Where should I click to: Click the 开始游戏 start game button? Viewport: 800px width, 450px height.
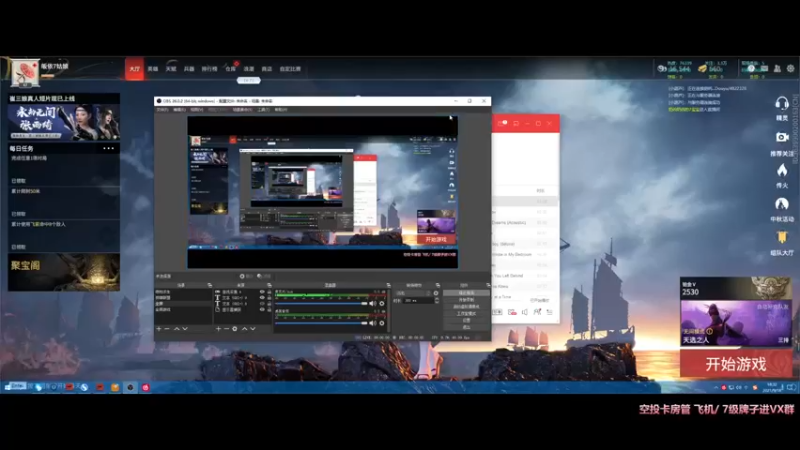pos(736,364)
